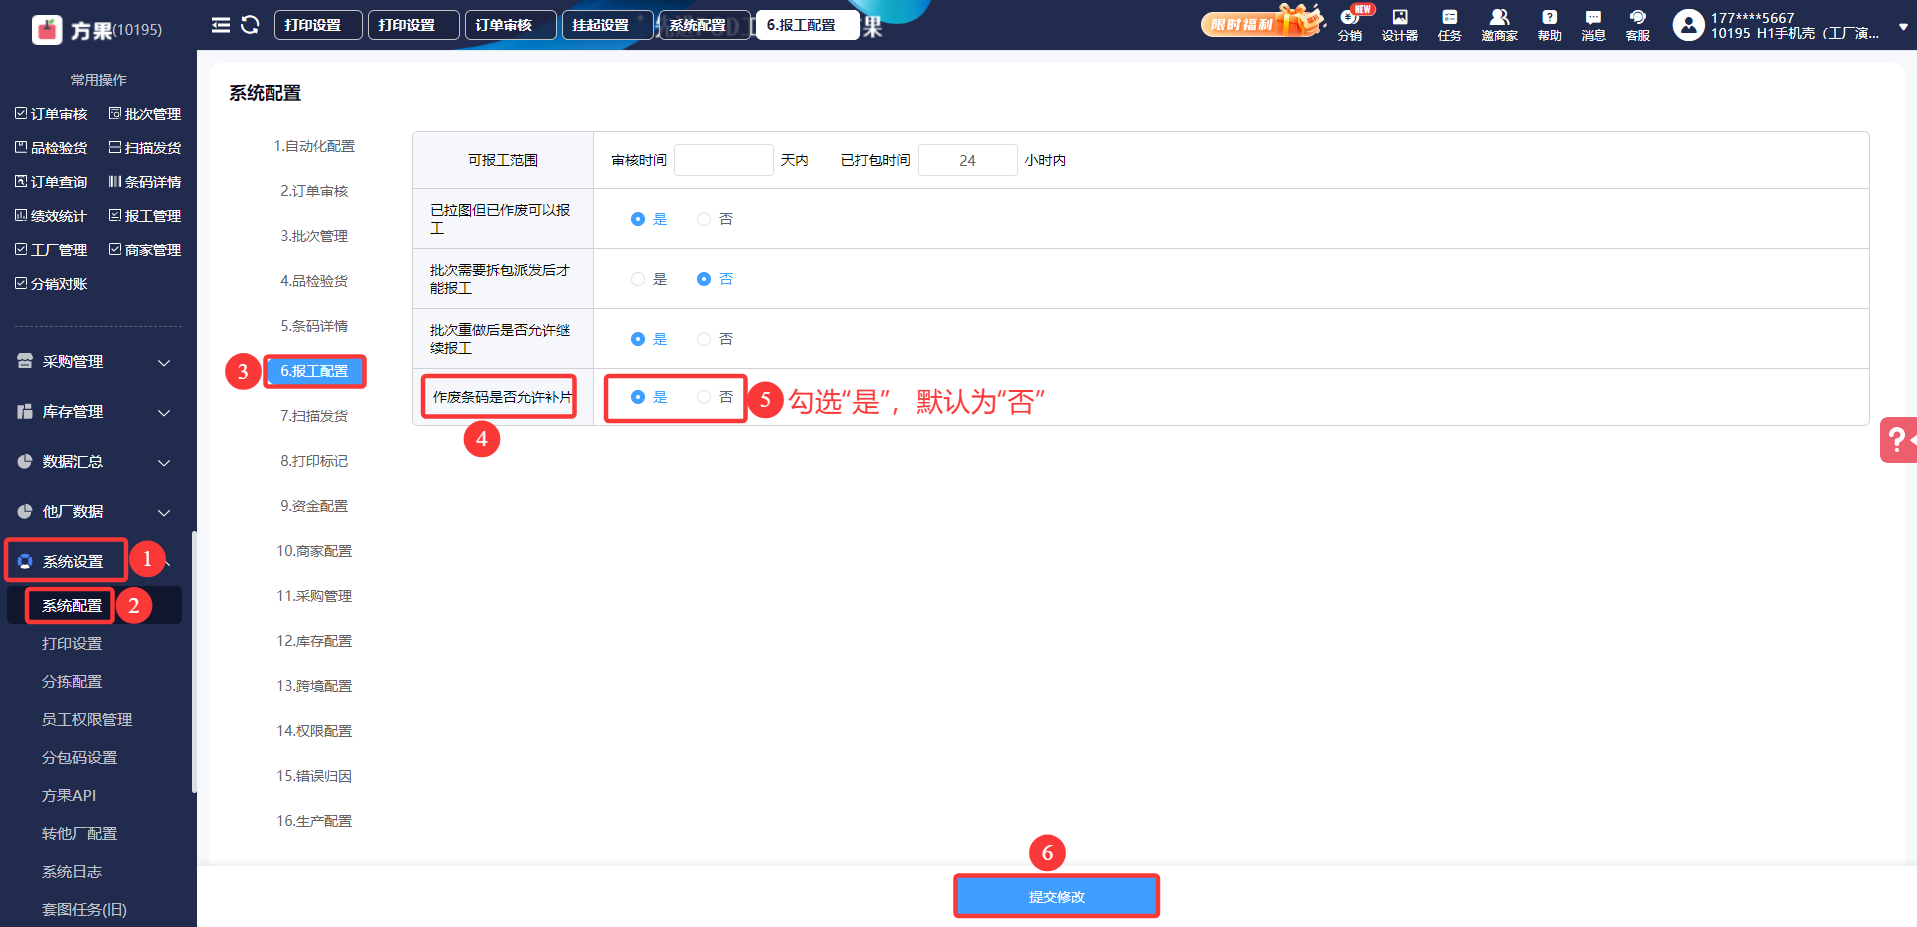
Task: Open 批次管理 shortcut
Action: [x=145, y=114]
